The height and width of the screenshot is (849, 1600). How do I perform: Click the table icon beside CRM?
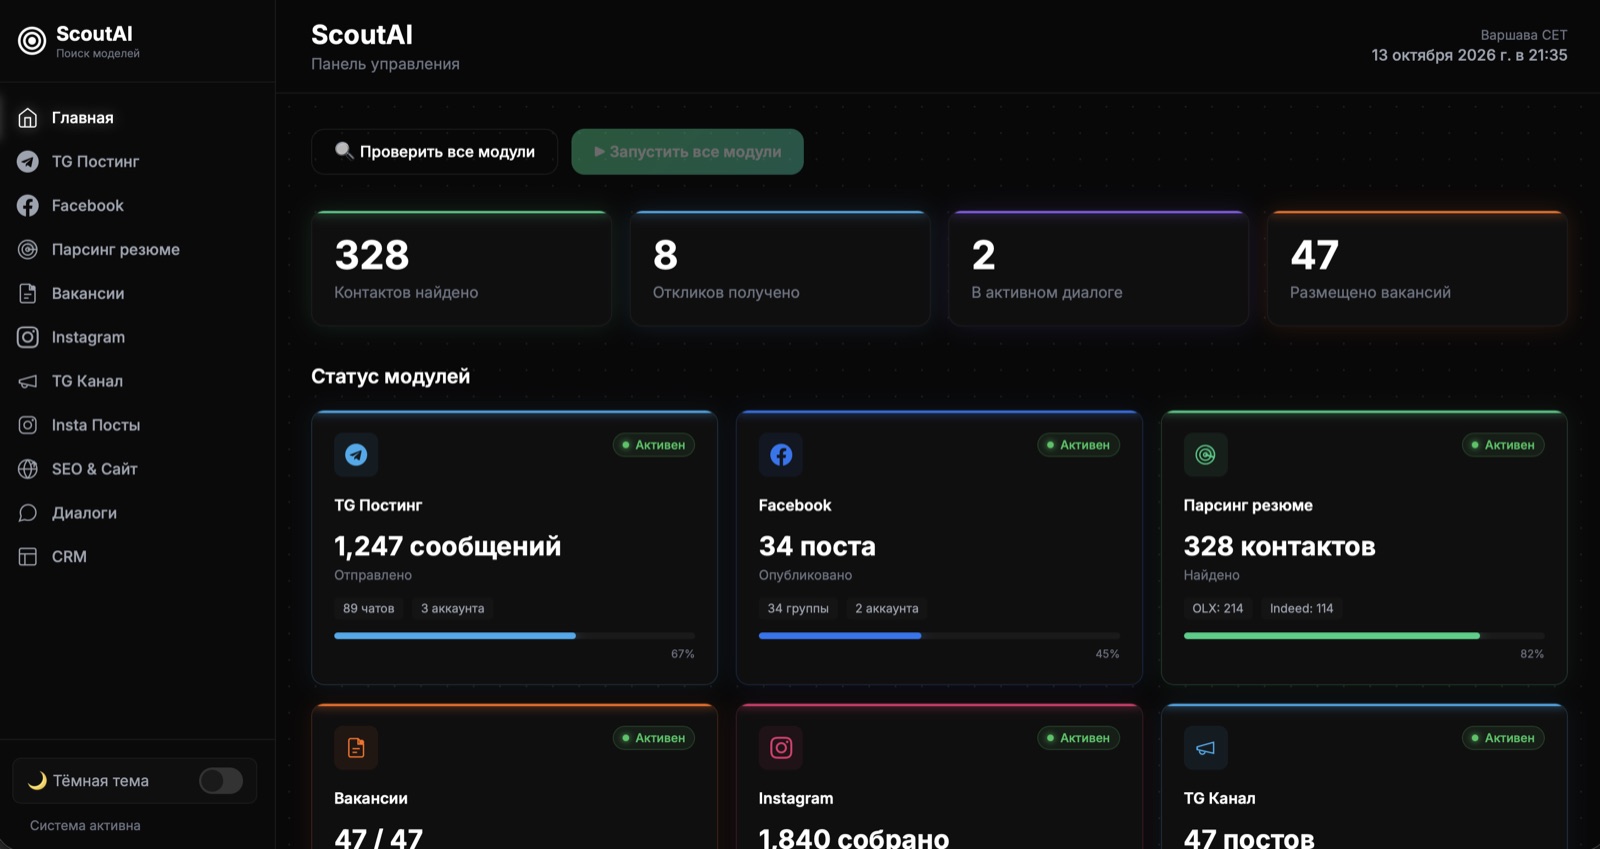click(x=28, y=557)
